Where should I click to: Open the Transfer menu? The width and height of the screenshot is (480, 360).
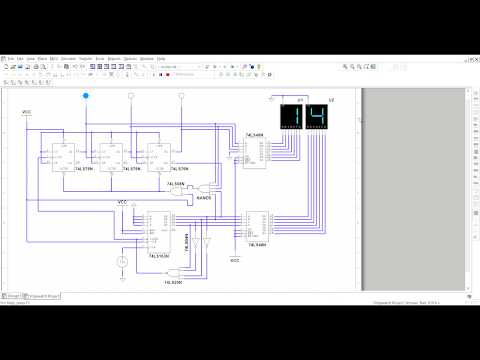pyautogui.click(x=86, y=59)
